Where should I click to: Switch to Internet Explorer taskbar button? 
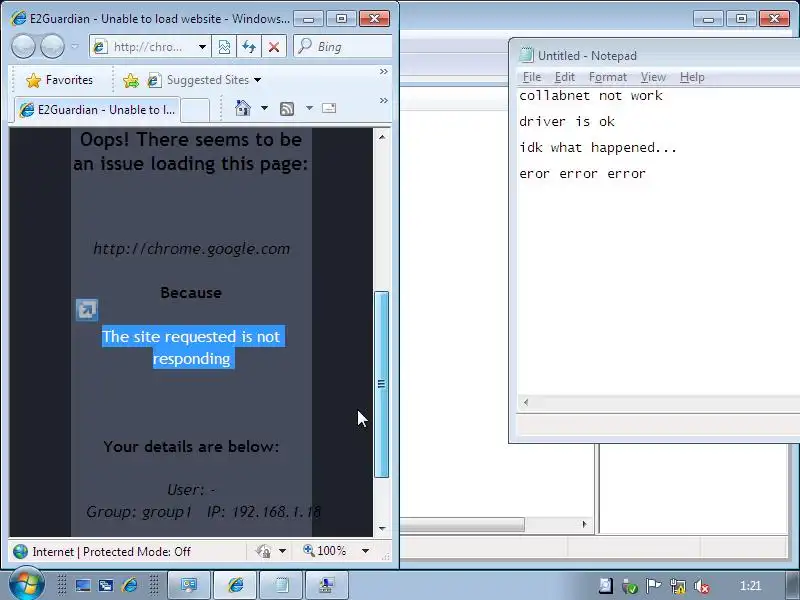(x=235, y=585)
